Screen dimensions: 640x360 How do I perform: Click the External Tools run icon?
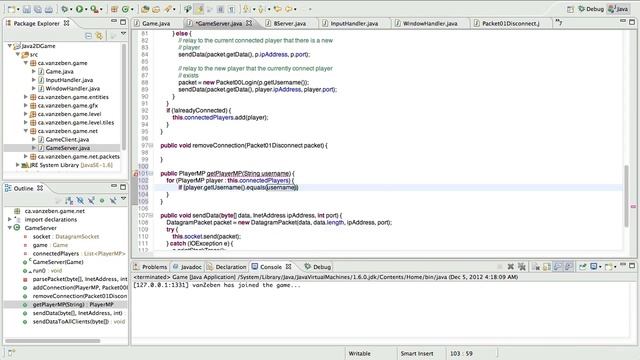tap(94, 9)
